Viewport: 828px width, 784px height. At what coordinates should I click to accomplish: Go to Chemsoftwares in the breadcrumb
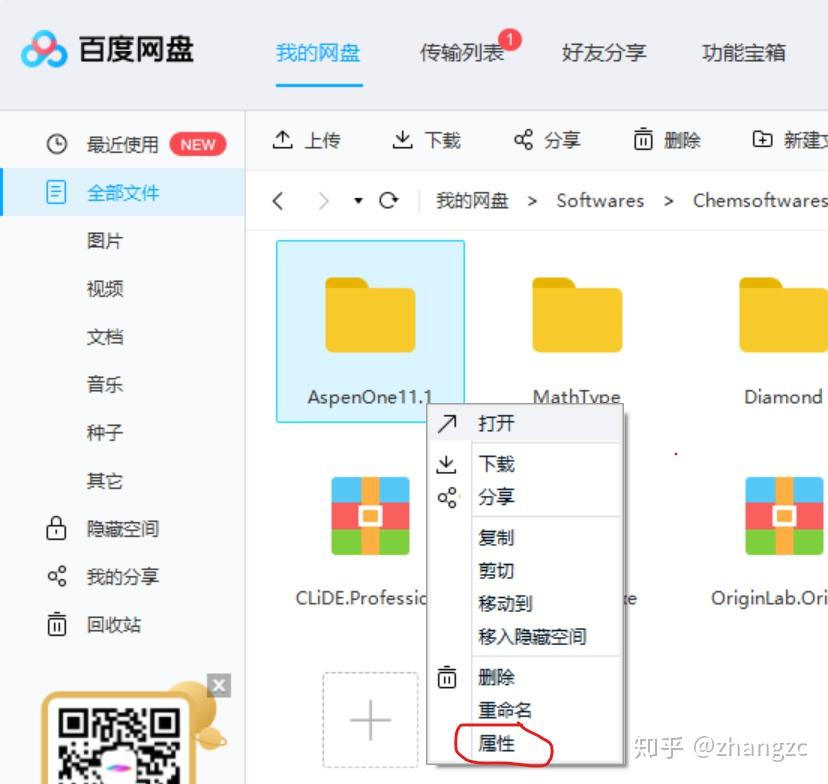tap(760, 201)
